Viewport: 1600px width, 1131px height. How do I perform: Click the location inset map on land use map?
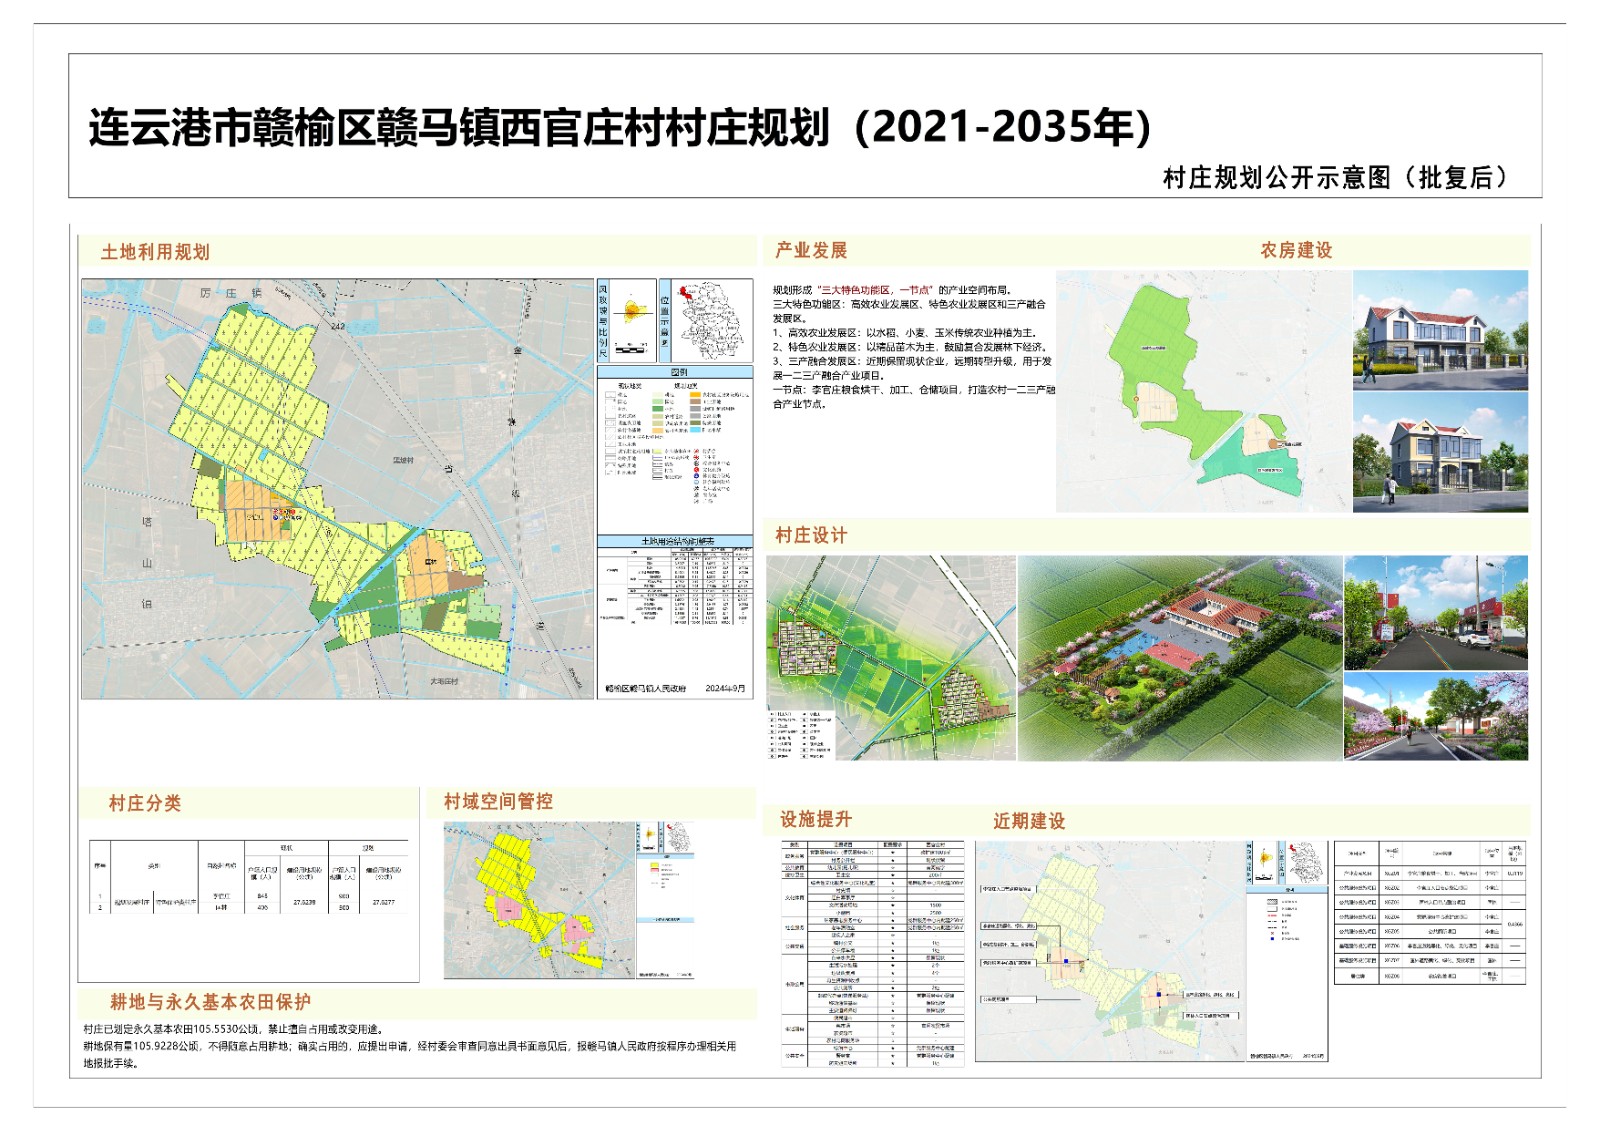(712, 320)
